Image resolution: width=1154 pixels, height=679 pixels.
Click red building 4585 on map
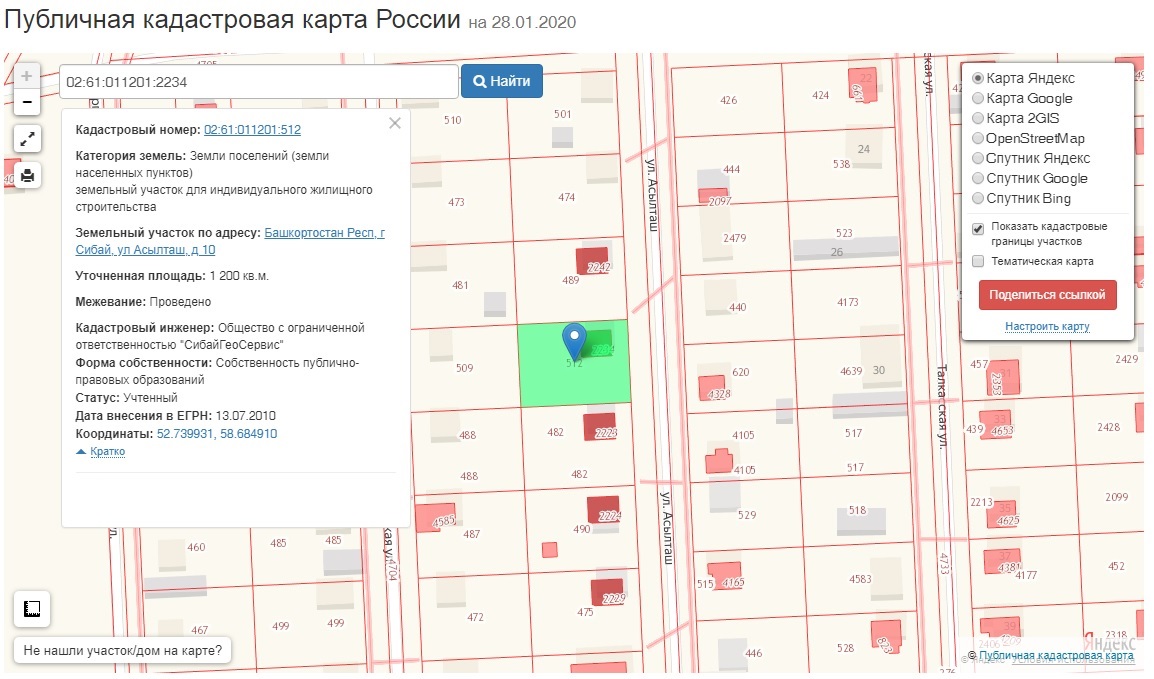pos(436,517)
